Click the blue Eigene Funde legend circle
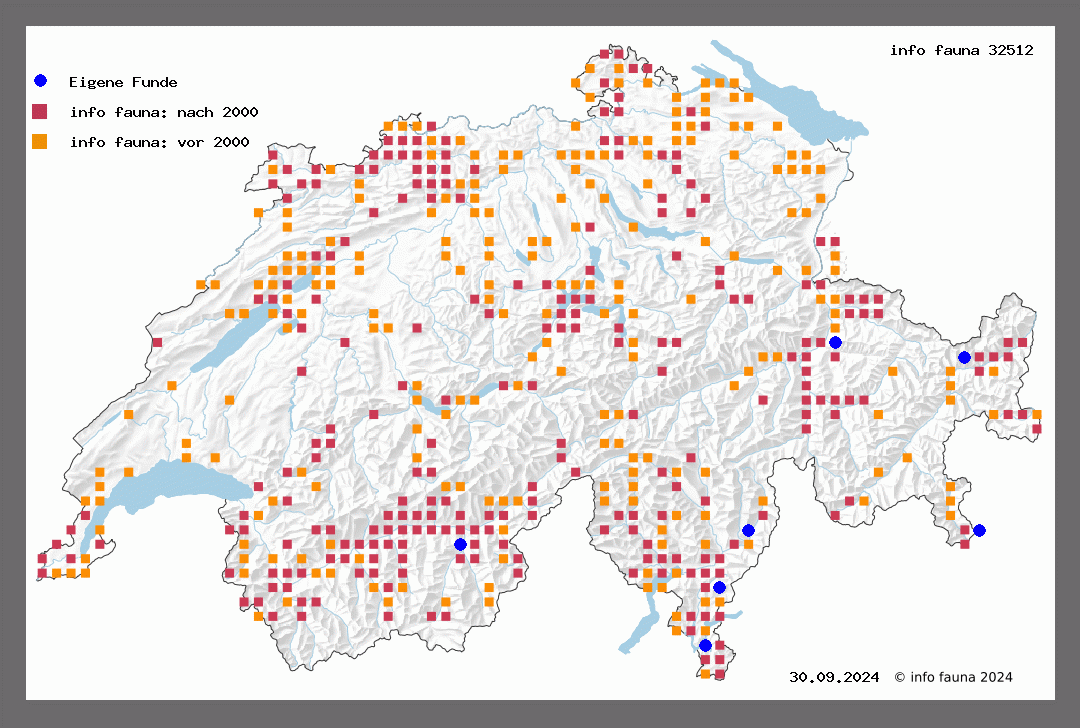The image size is (1080, 728). tap(40, 81)
